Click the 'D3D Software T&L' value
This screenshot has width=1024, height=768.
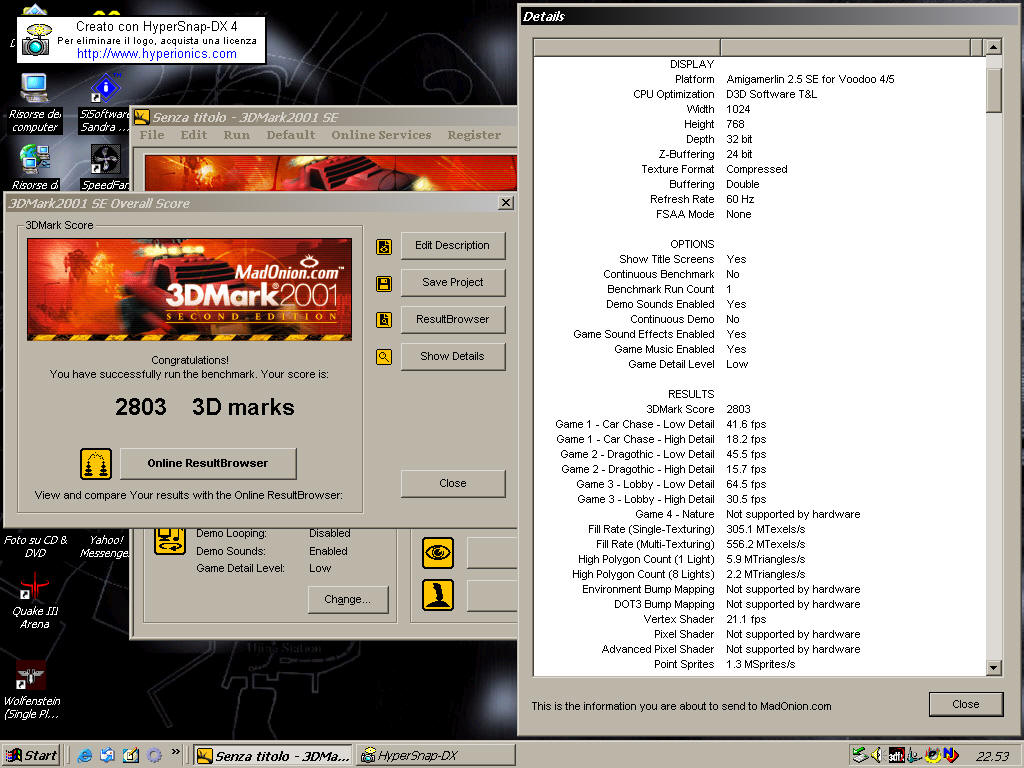coord(771,94)
